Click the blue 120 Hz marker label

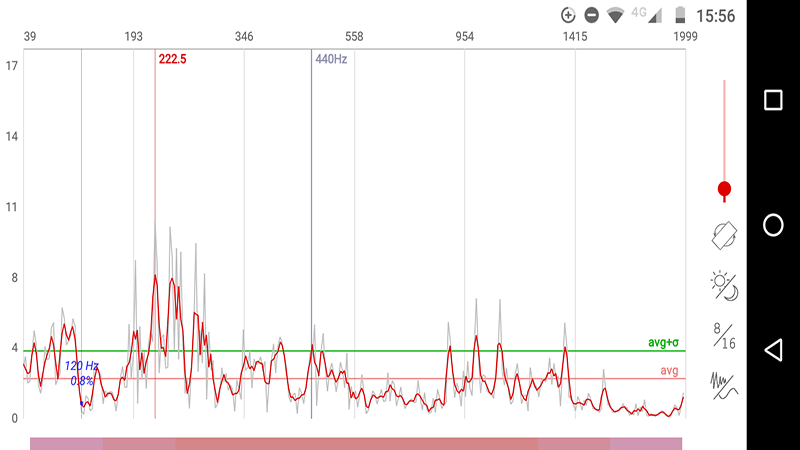point(82,366)
